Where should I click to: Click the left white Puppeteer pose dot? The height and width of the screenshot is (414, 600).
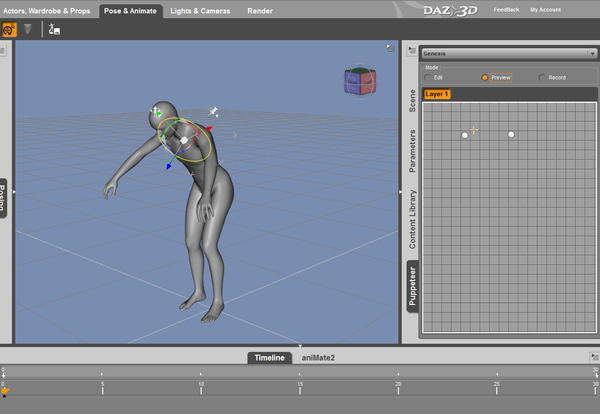(465, 135)
